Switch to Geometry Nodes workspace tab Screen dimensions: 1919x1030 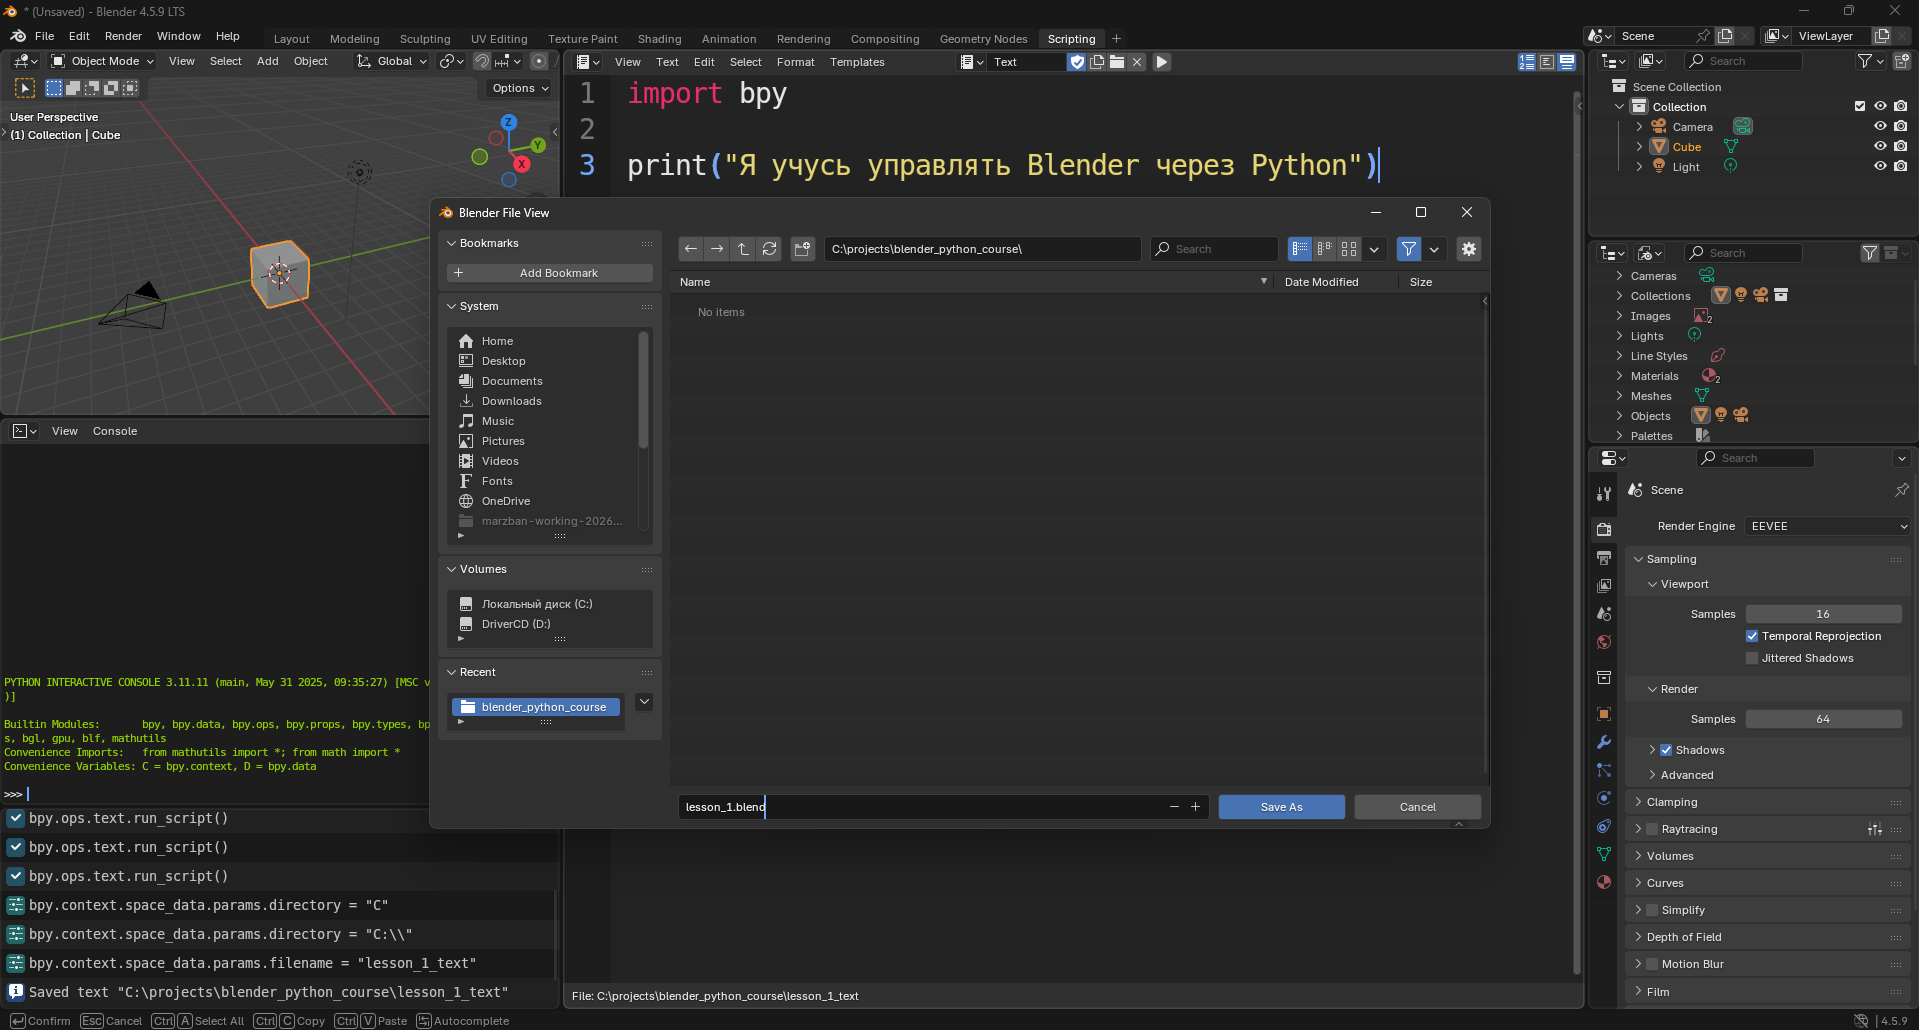click(x=983, y=39)
